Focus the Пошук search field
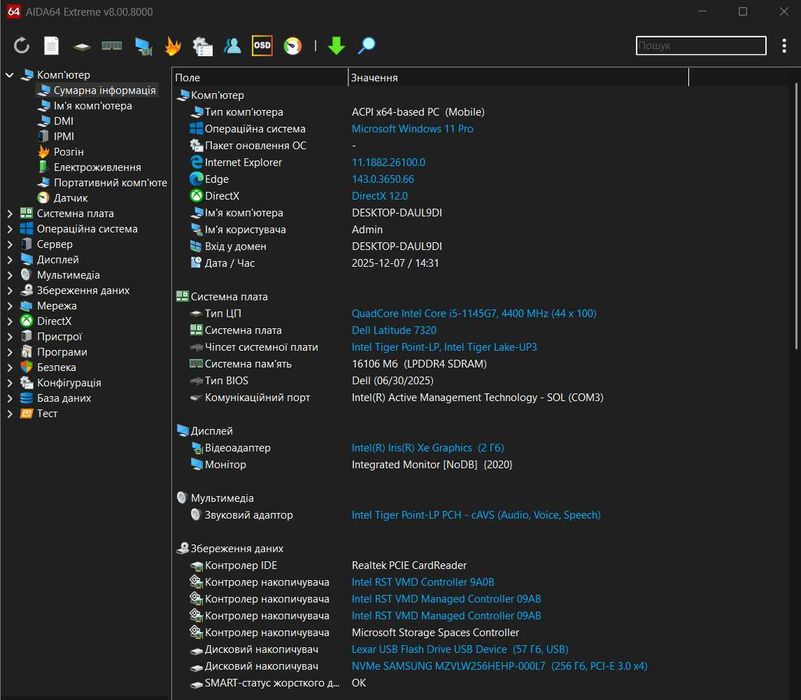 click(x=701, y=45)
